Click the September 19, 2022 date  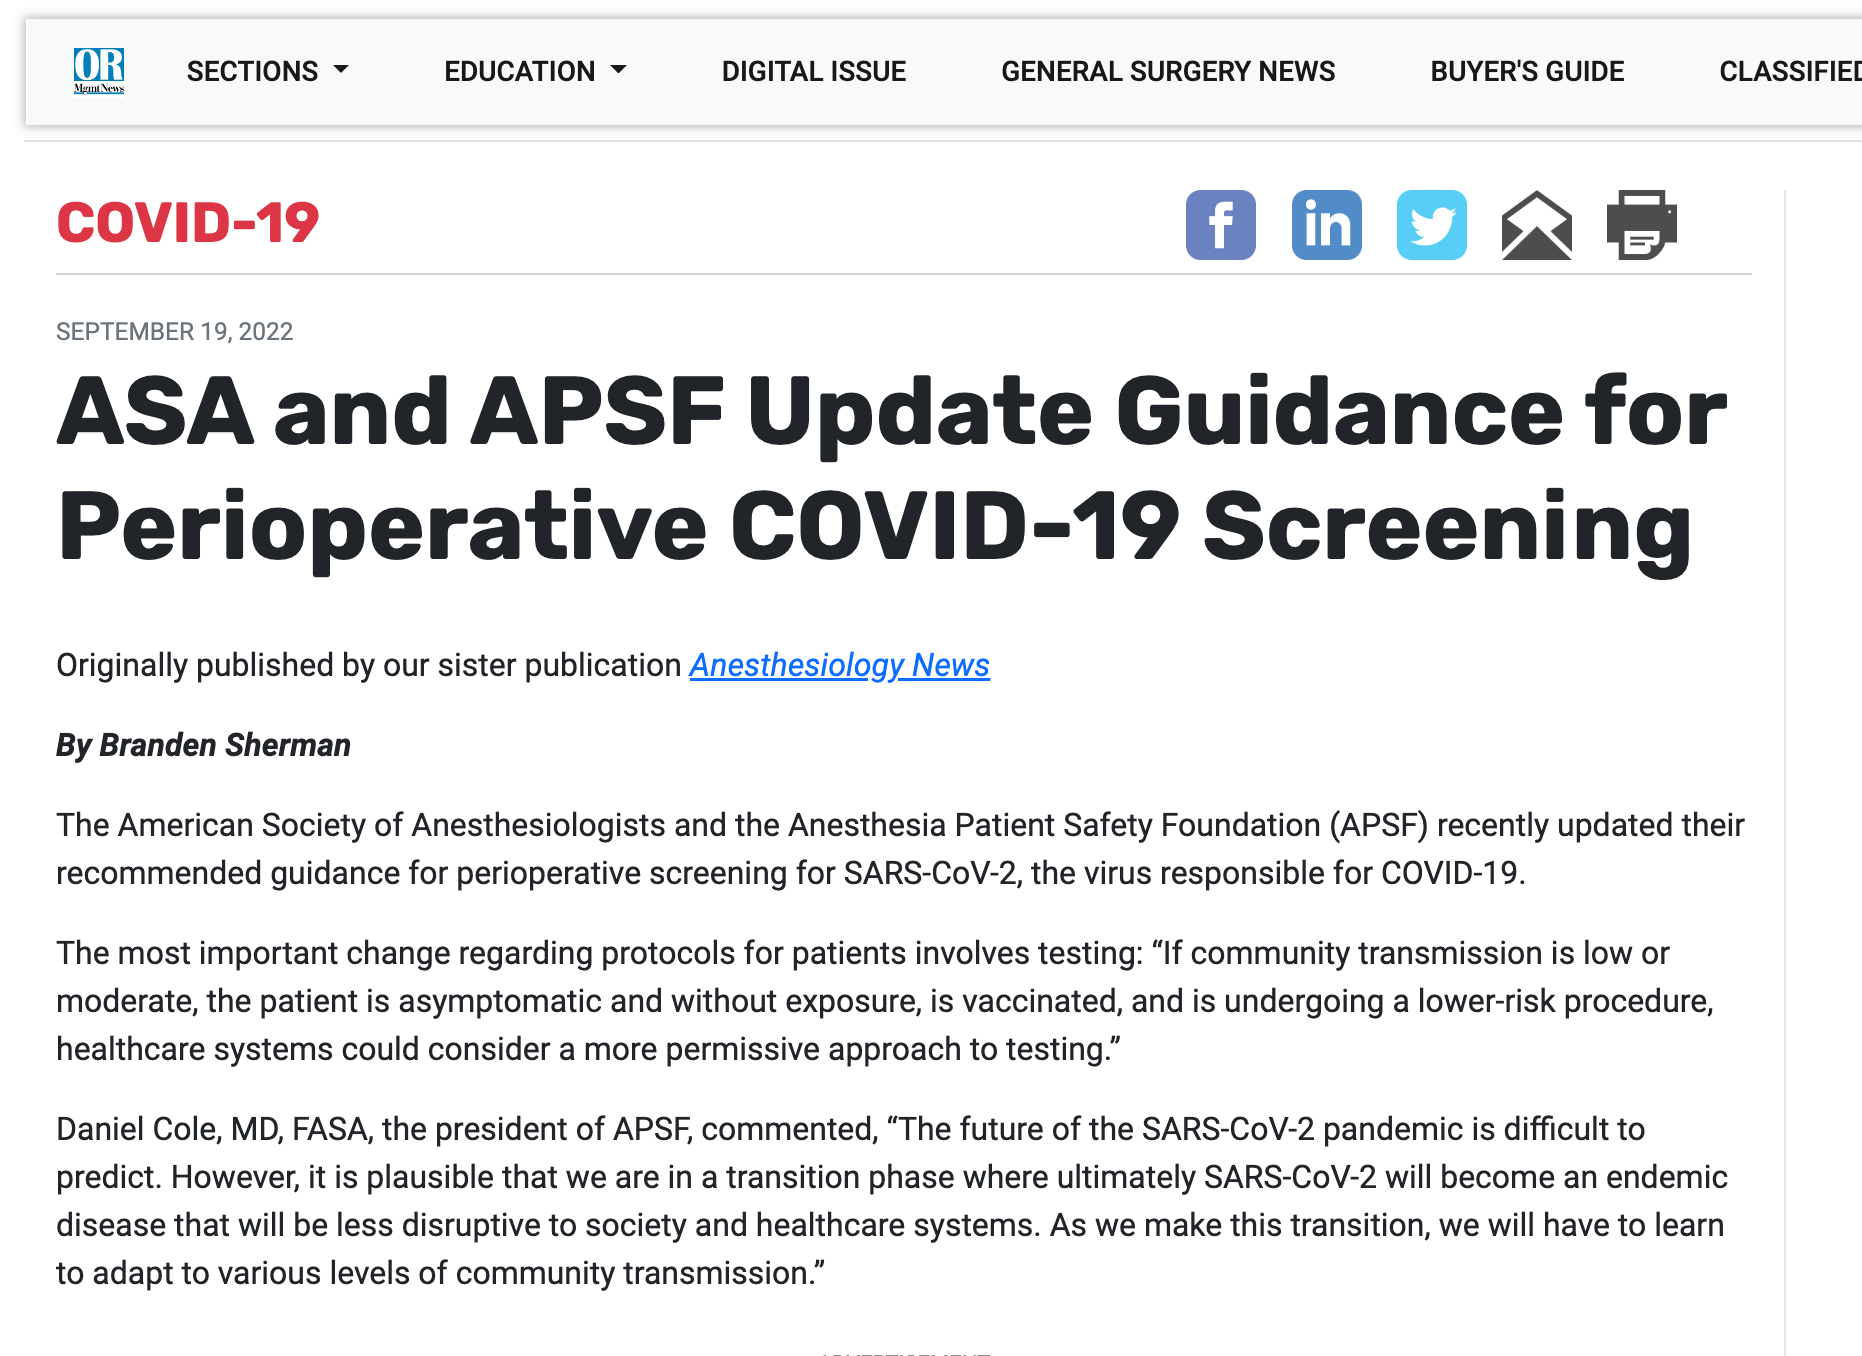tap(174, 331)
